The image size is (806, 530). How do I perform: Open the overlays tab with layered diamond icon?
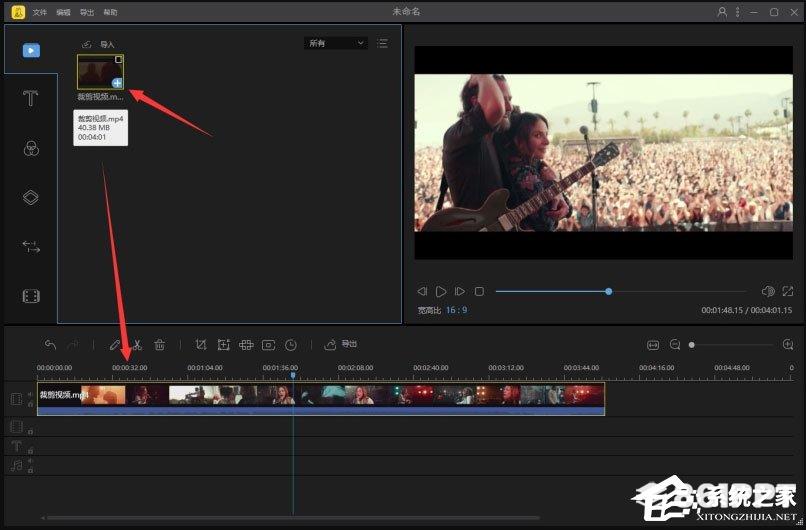tap(31, 197)
